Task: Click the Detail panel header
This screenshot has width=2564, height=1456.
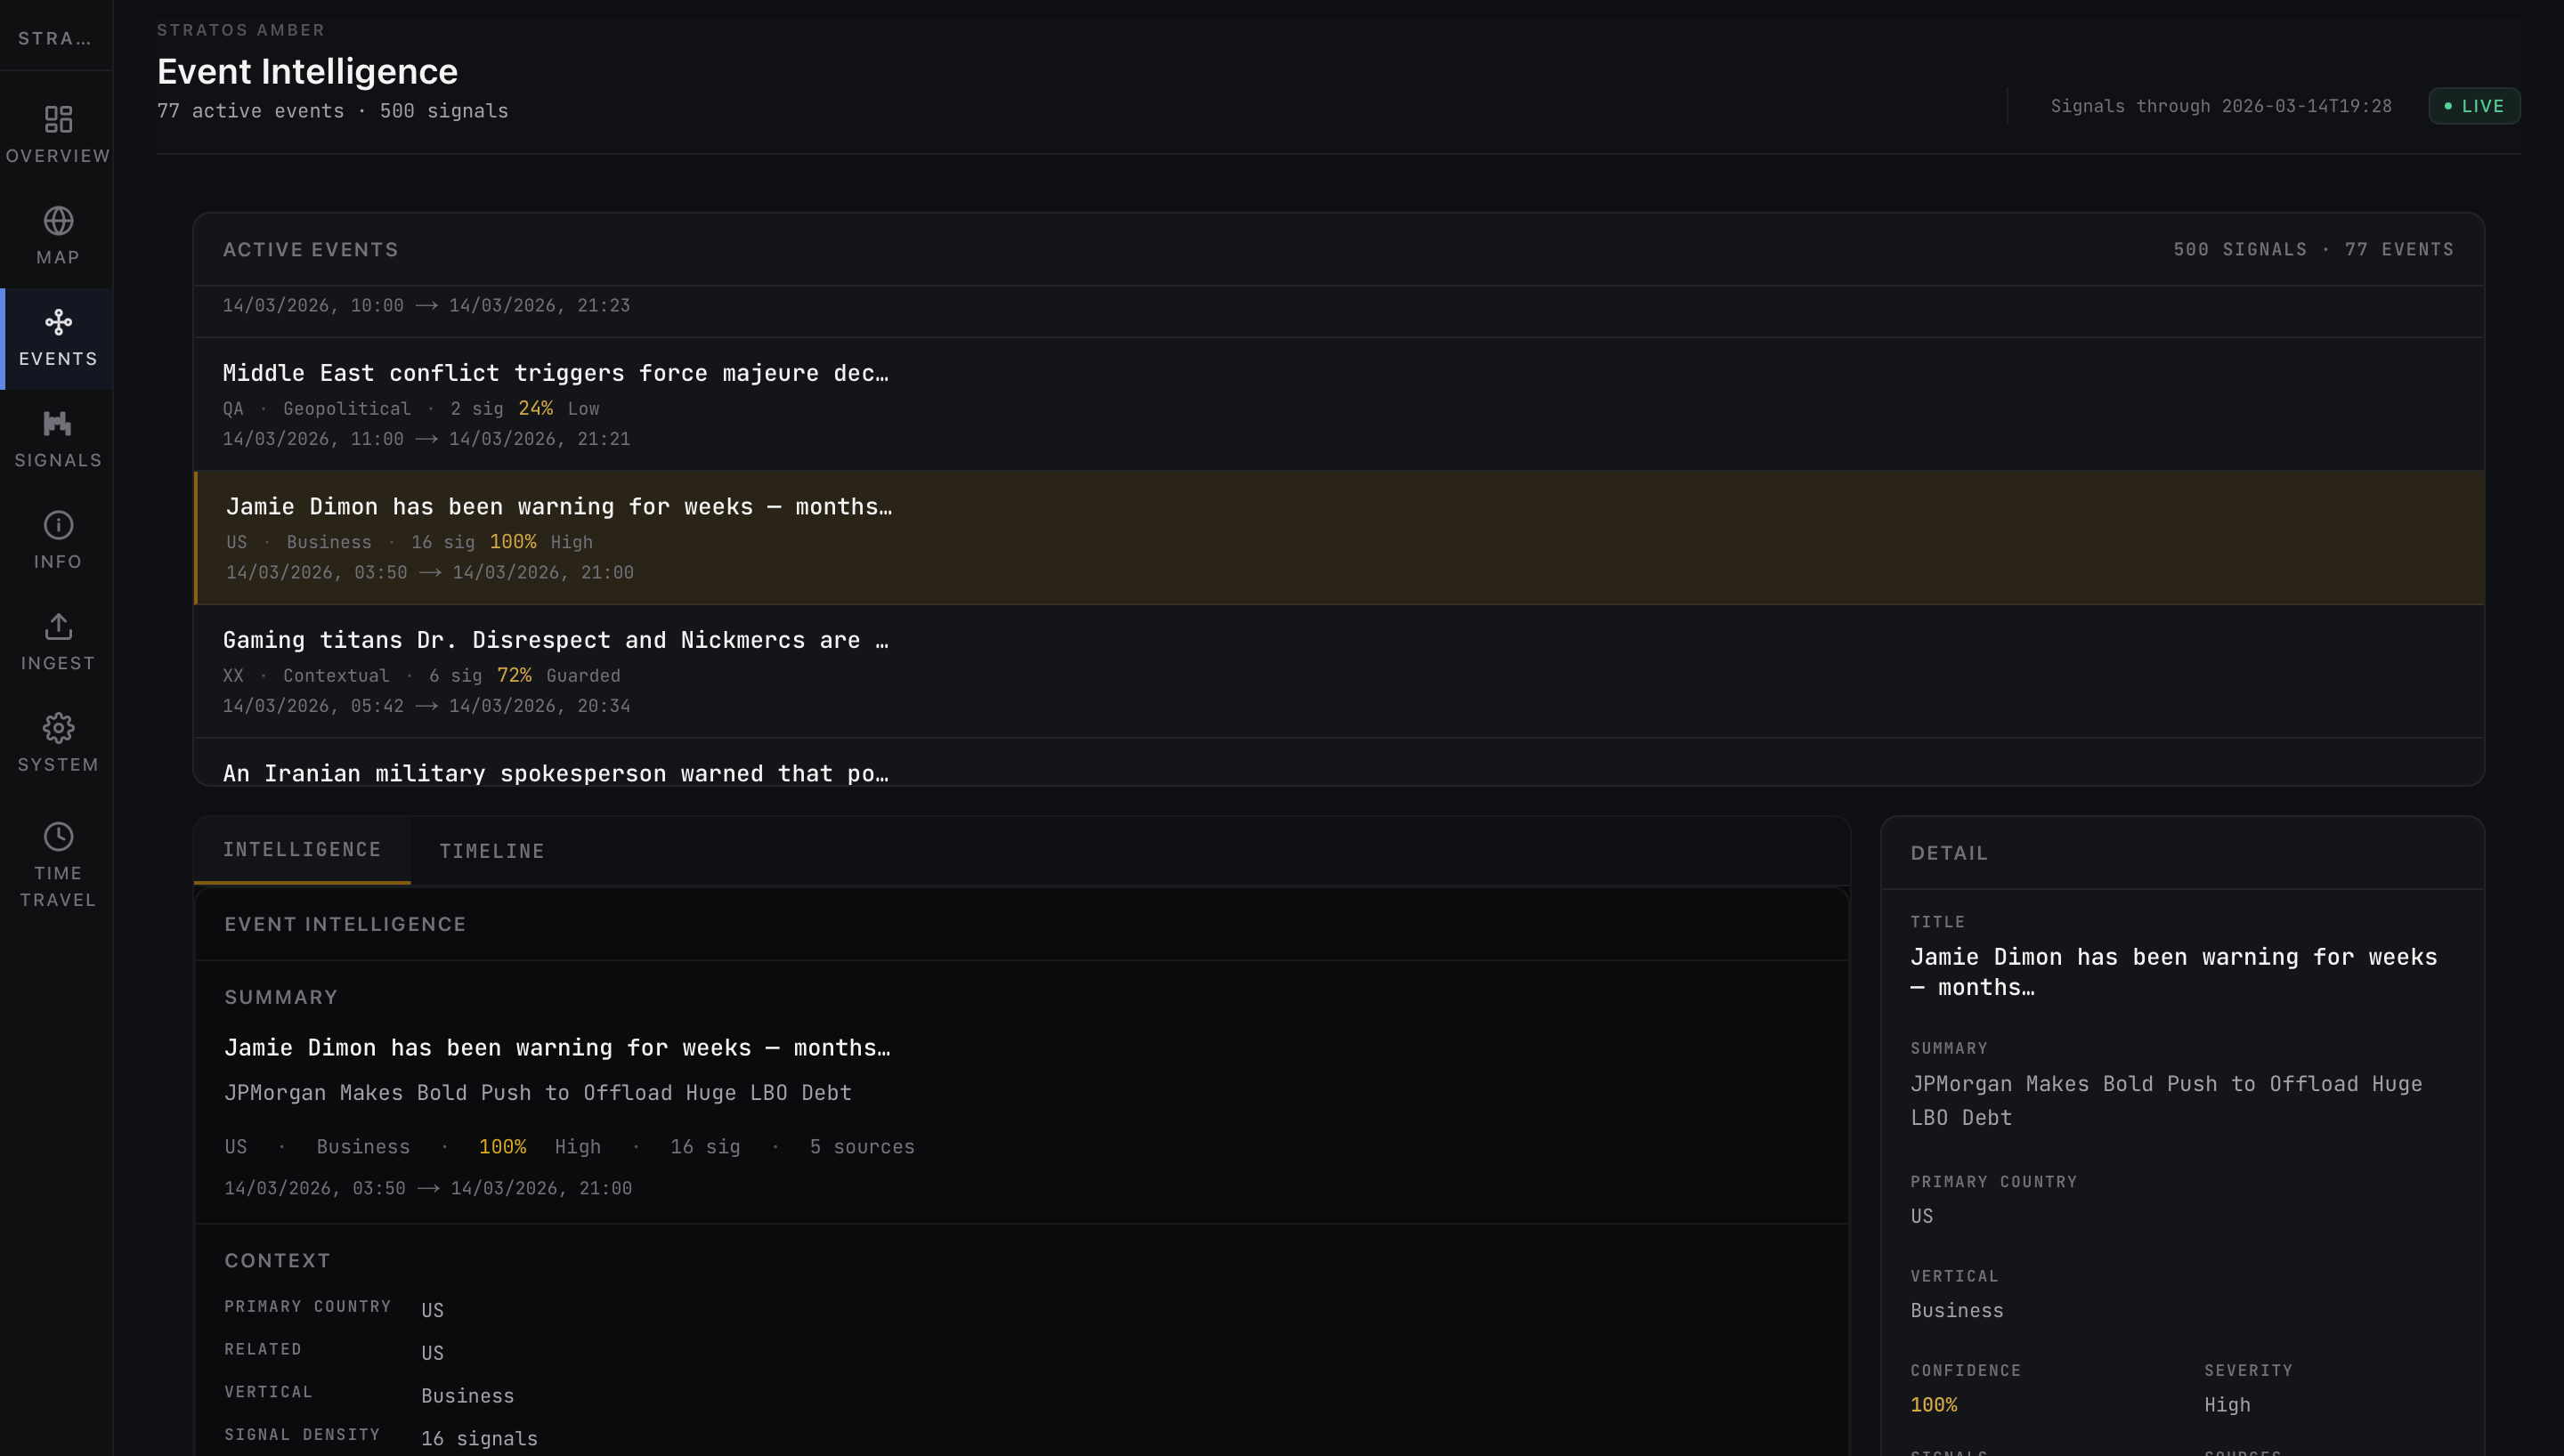Action: click(x=1948, y=853)
